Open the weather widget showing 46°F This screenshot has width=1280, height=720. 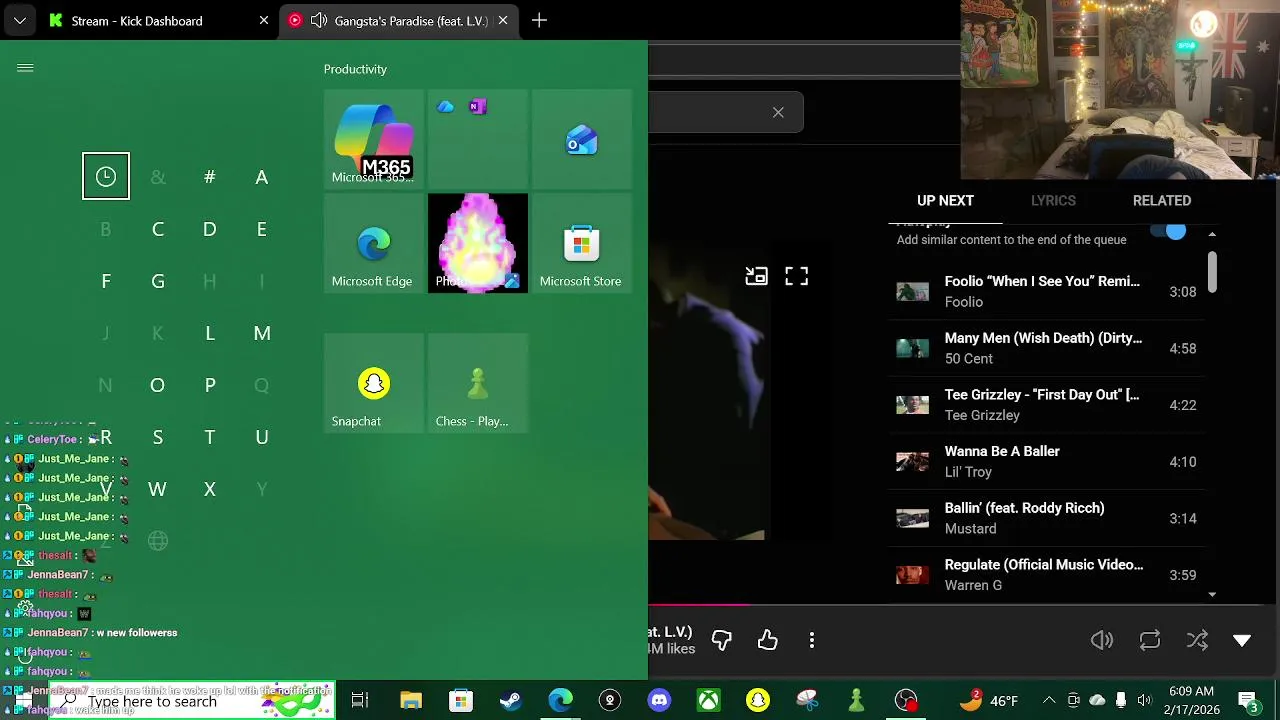[x=989, y=701]
